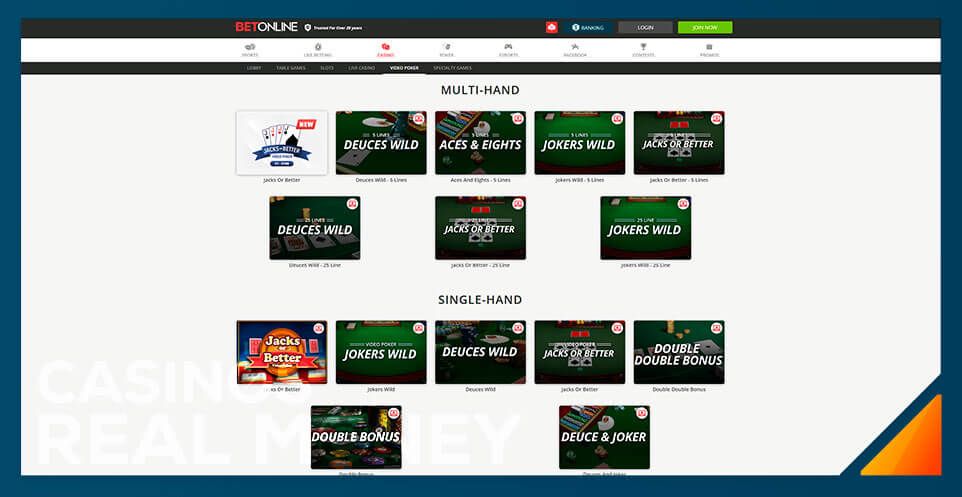Switch to the Lobby tab
Image resolution: width=962 pixels, height=497 pixels.
[x=254, y=68]
